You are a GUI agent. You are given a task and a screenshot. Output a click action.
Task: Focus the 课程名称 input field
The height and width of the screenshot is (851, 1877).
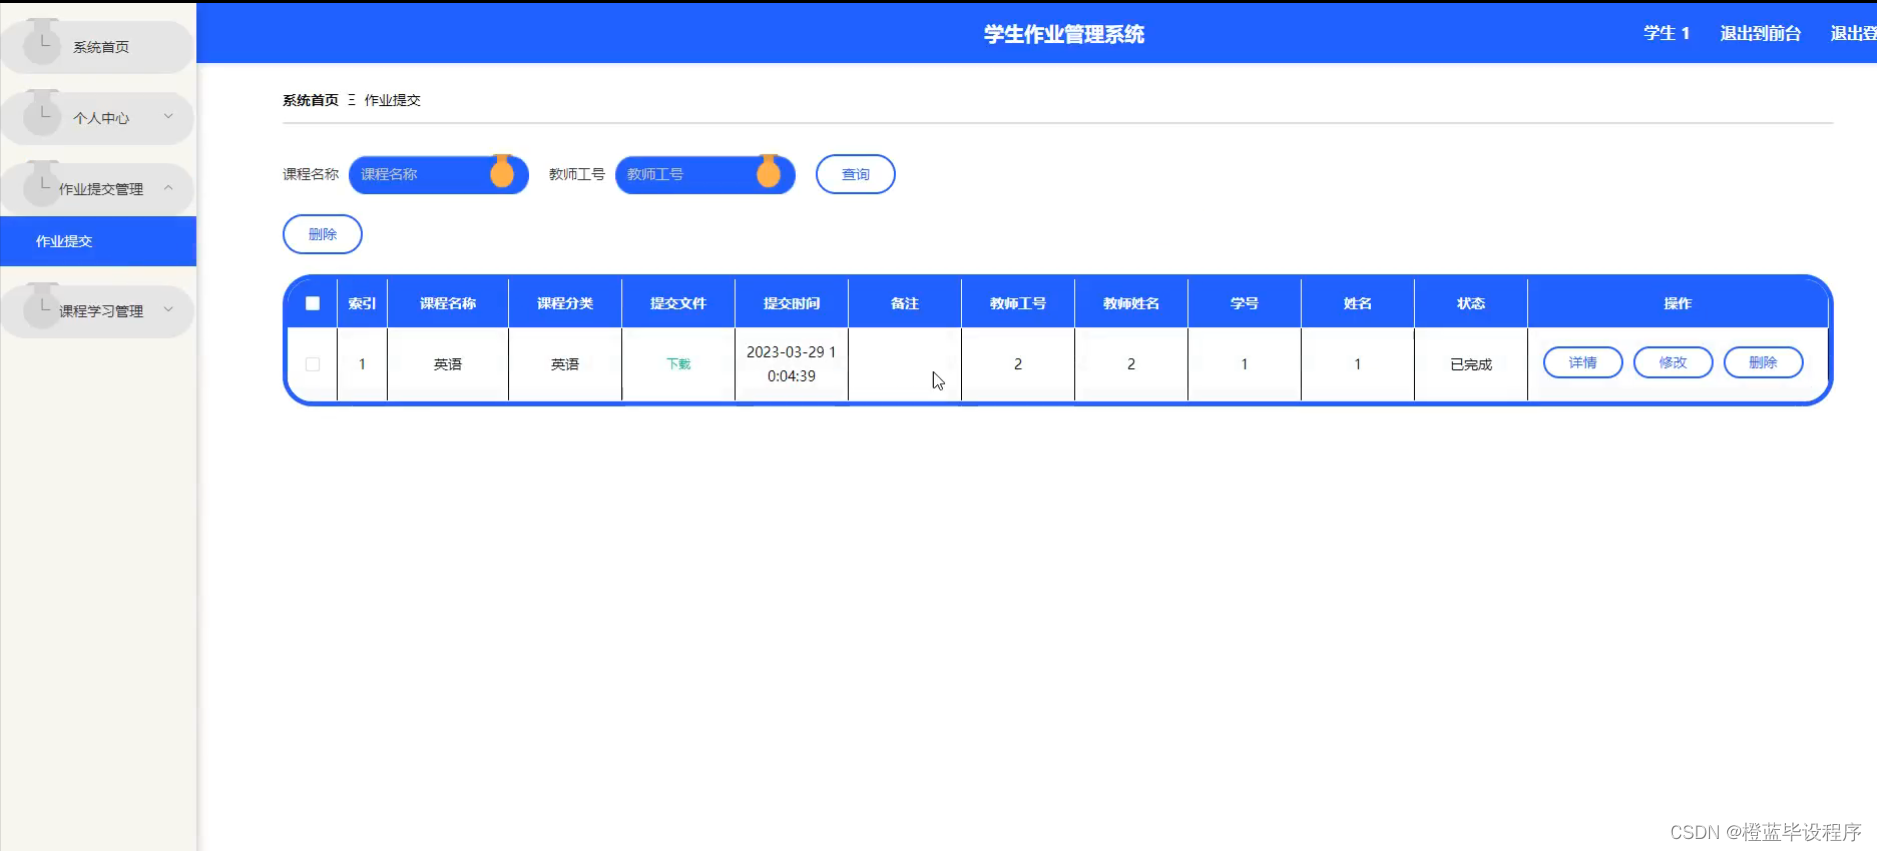[438, 174]
